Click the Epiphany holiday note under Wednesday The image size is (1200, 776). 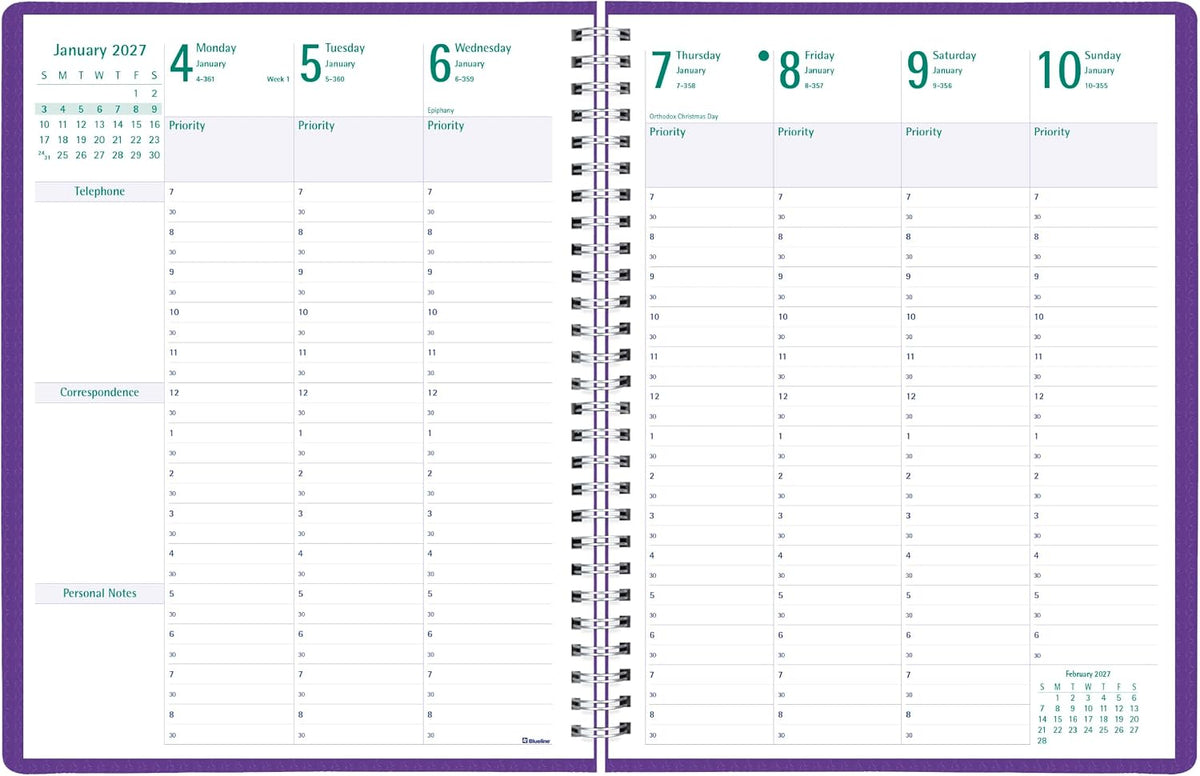click(441, 110)
